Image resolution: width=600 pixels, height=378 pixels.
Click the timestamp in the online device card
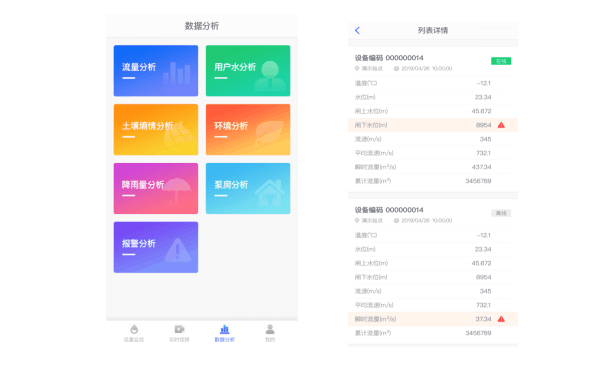point(427,68)
